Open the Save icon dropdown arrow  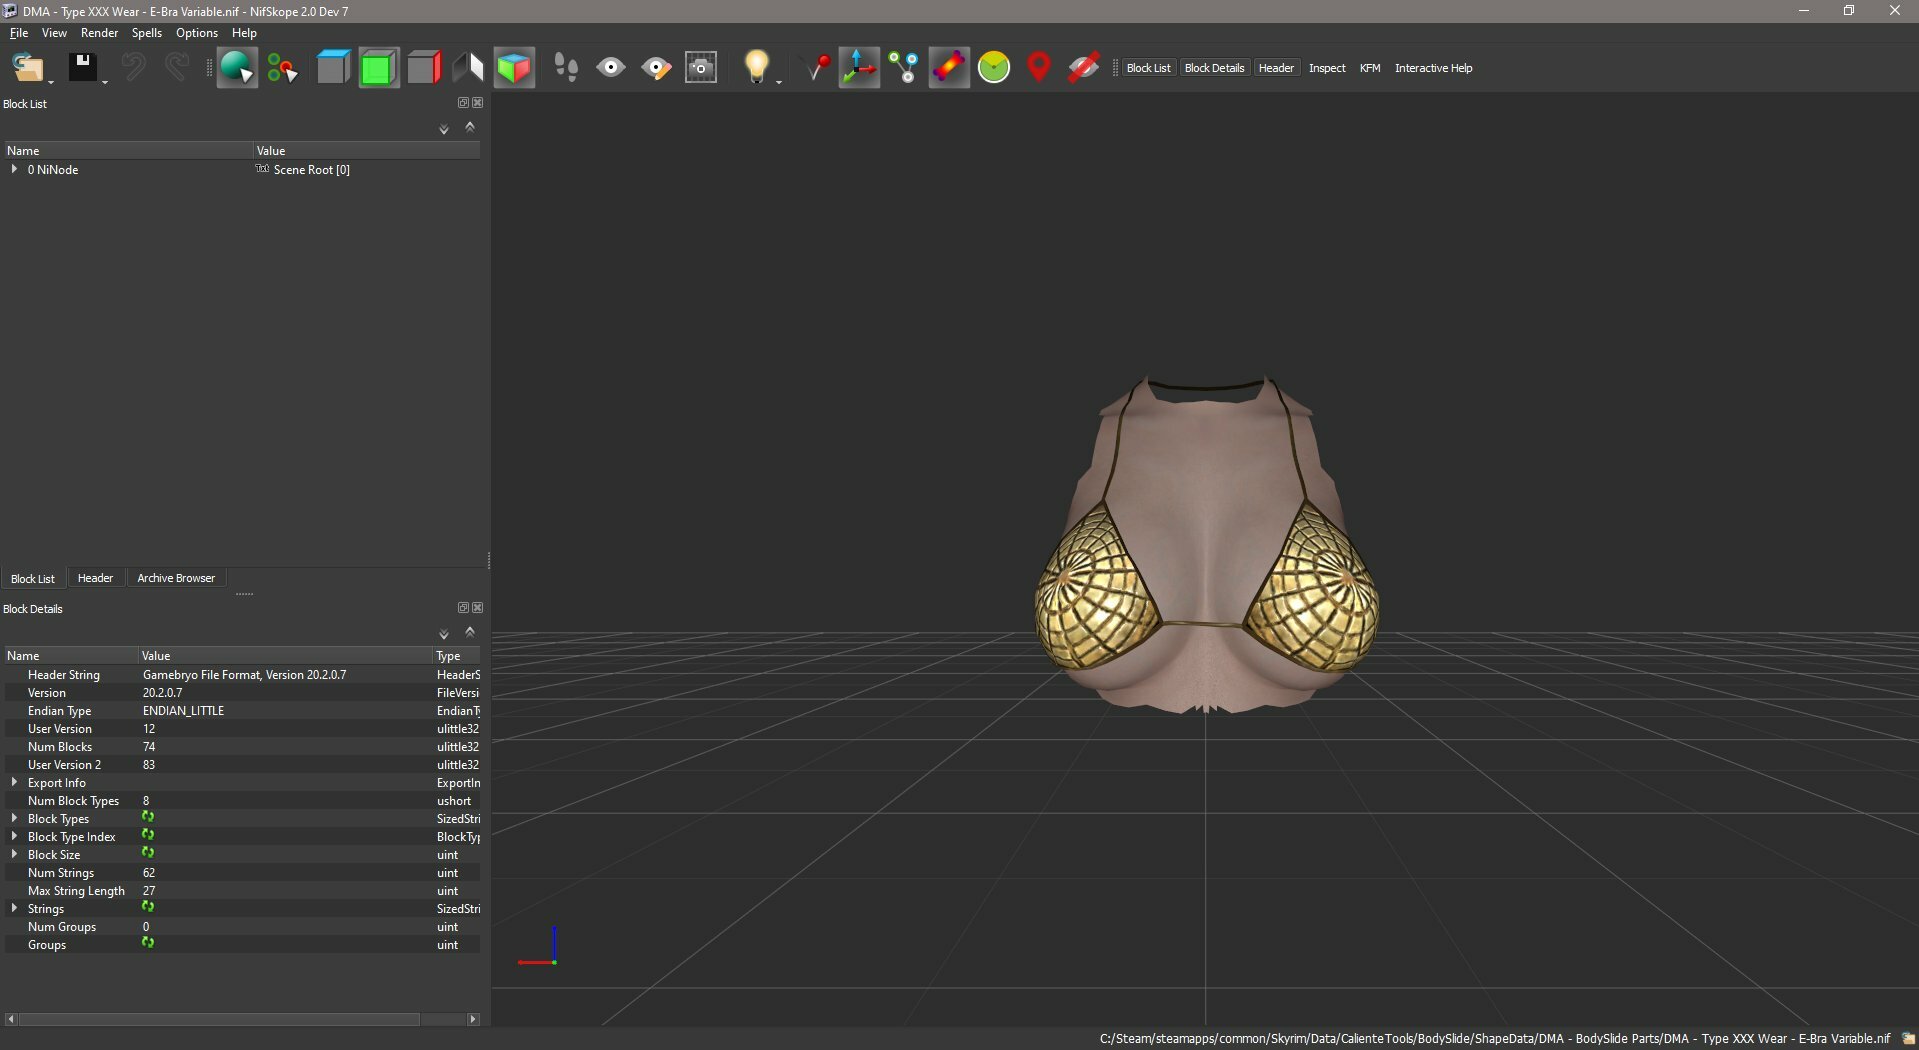point(105,83)
